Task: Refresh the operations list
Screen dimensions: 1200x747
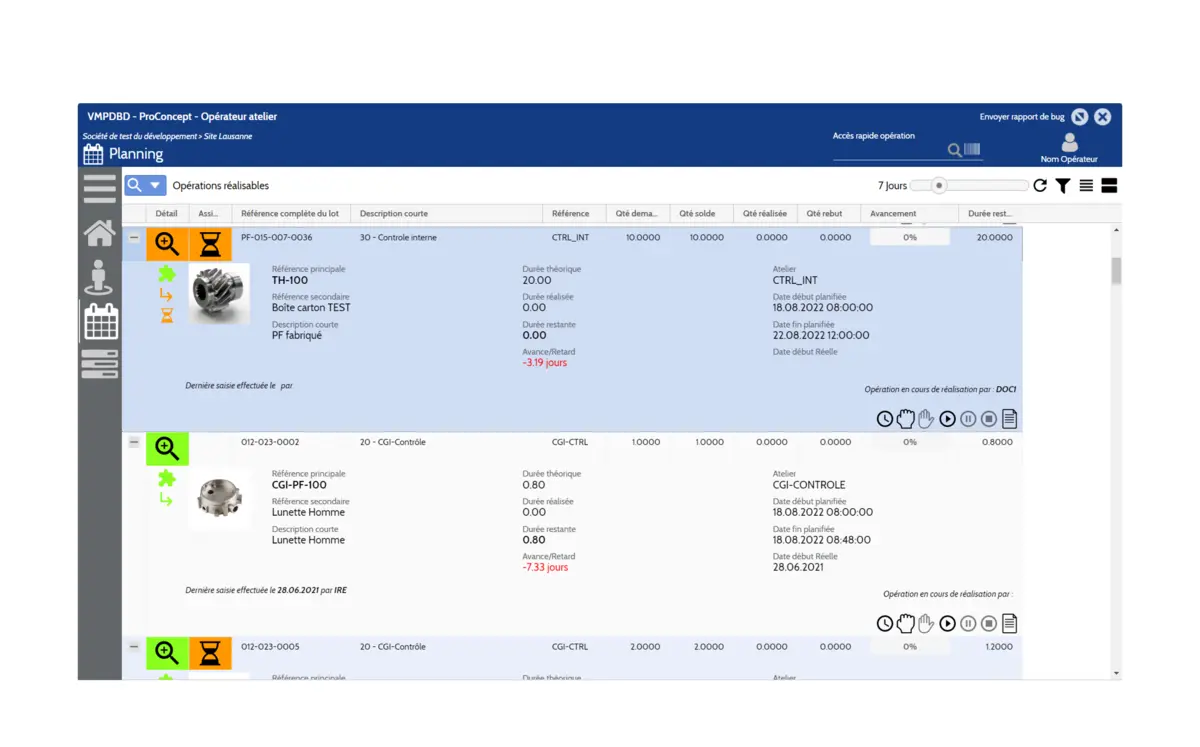Action: (1040, 185)
